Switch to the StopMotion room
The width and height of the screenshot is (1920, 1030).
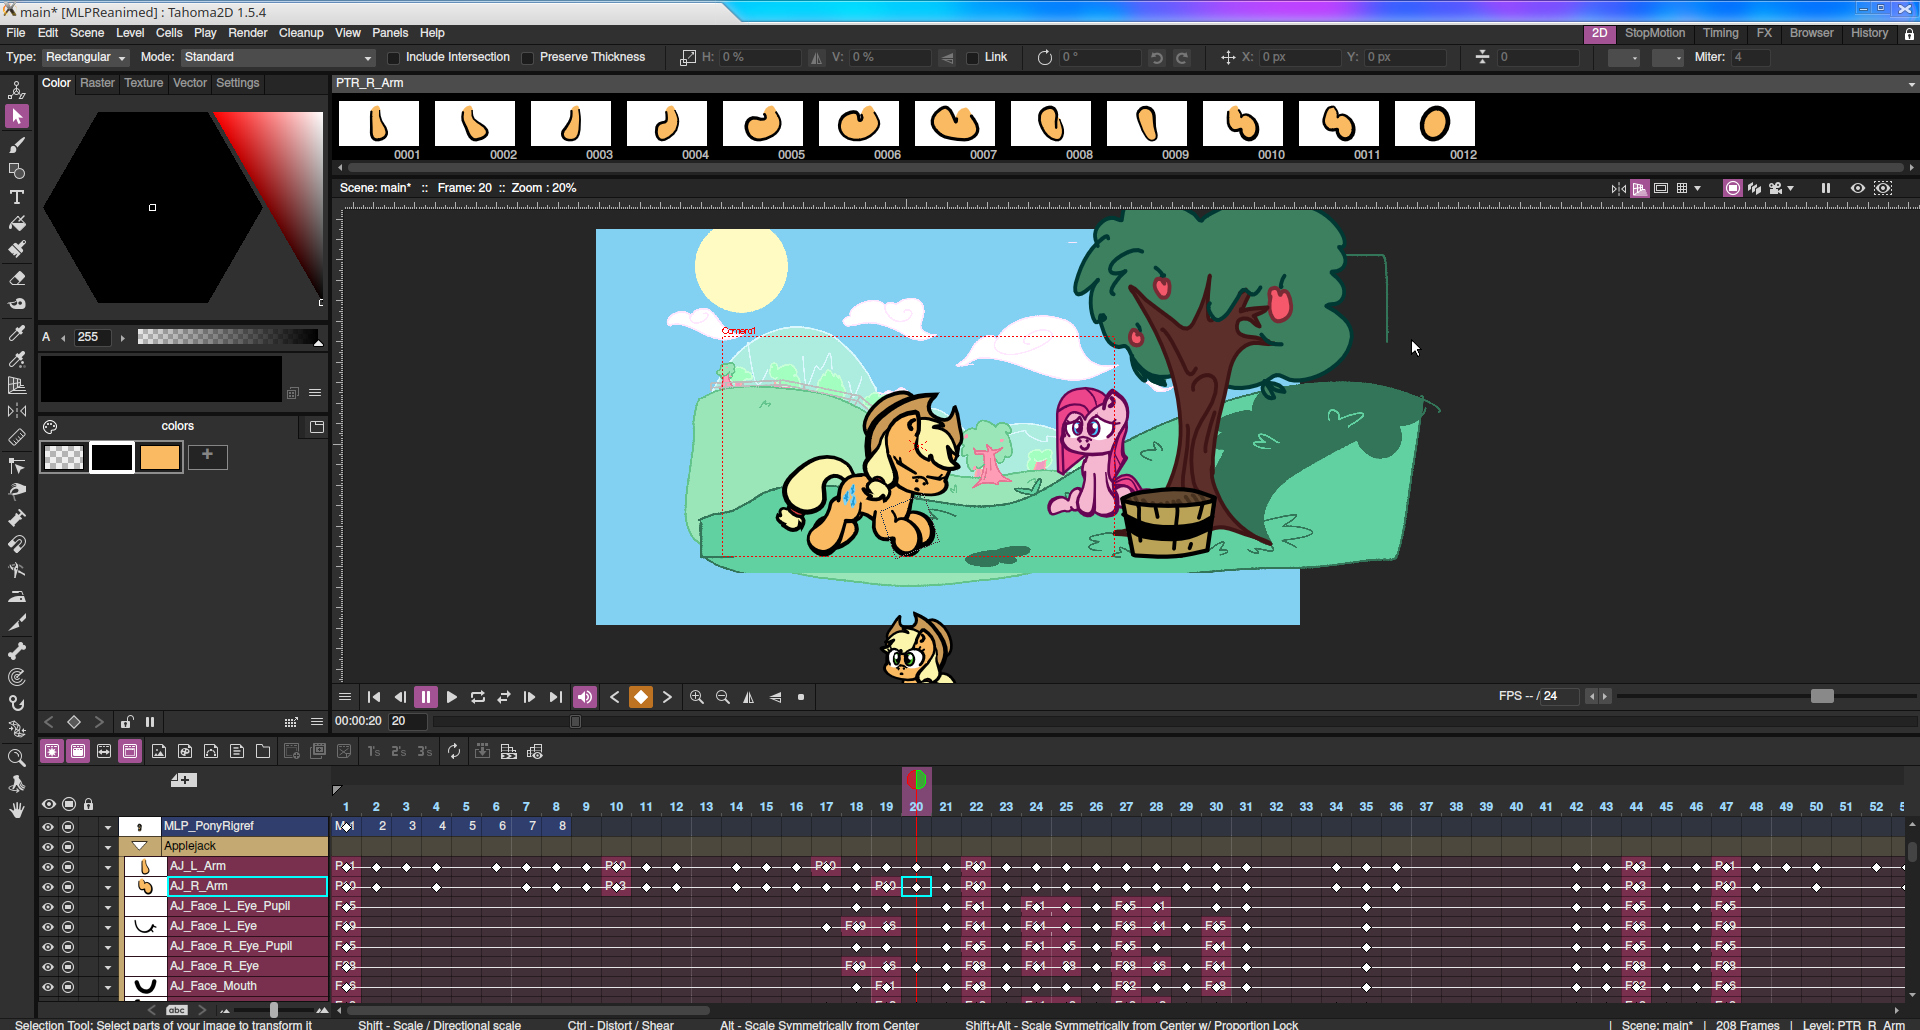[1654, 33]
